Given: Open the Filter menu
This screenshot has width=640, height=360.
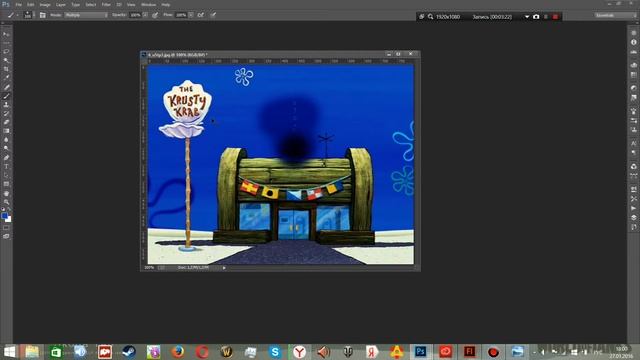Looking at the screenshot, I should point(106,4).
